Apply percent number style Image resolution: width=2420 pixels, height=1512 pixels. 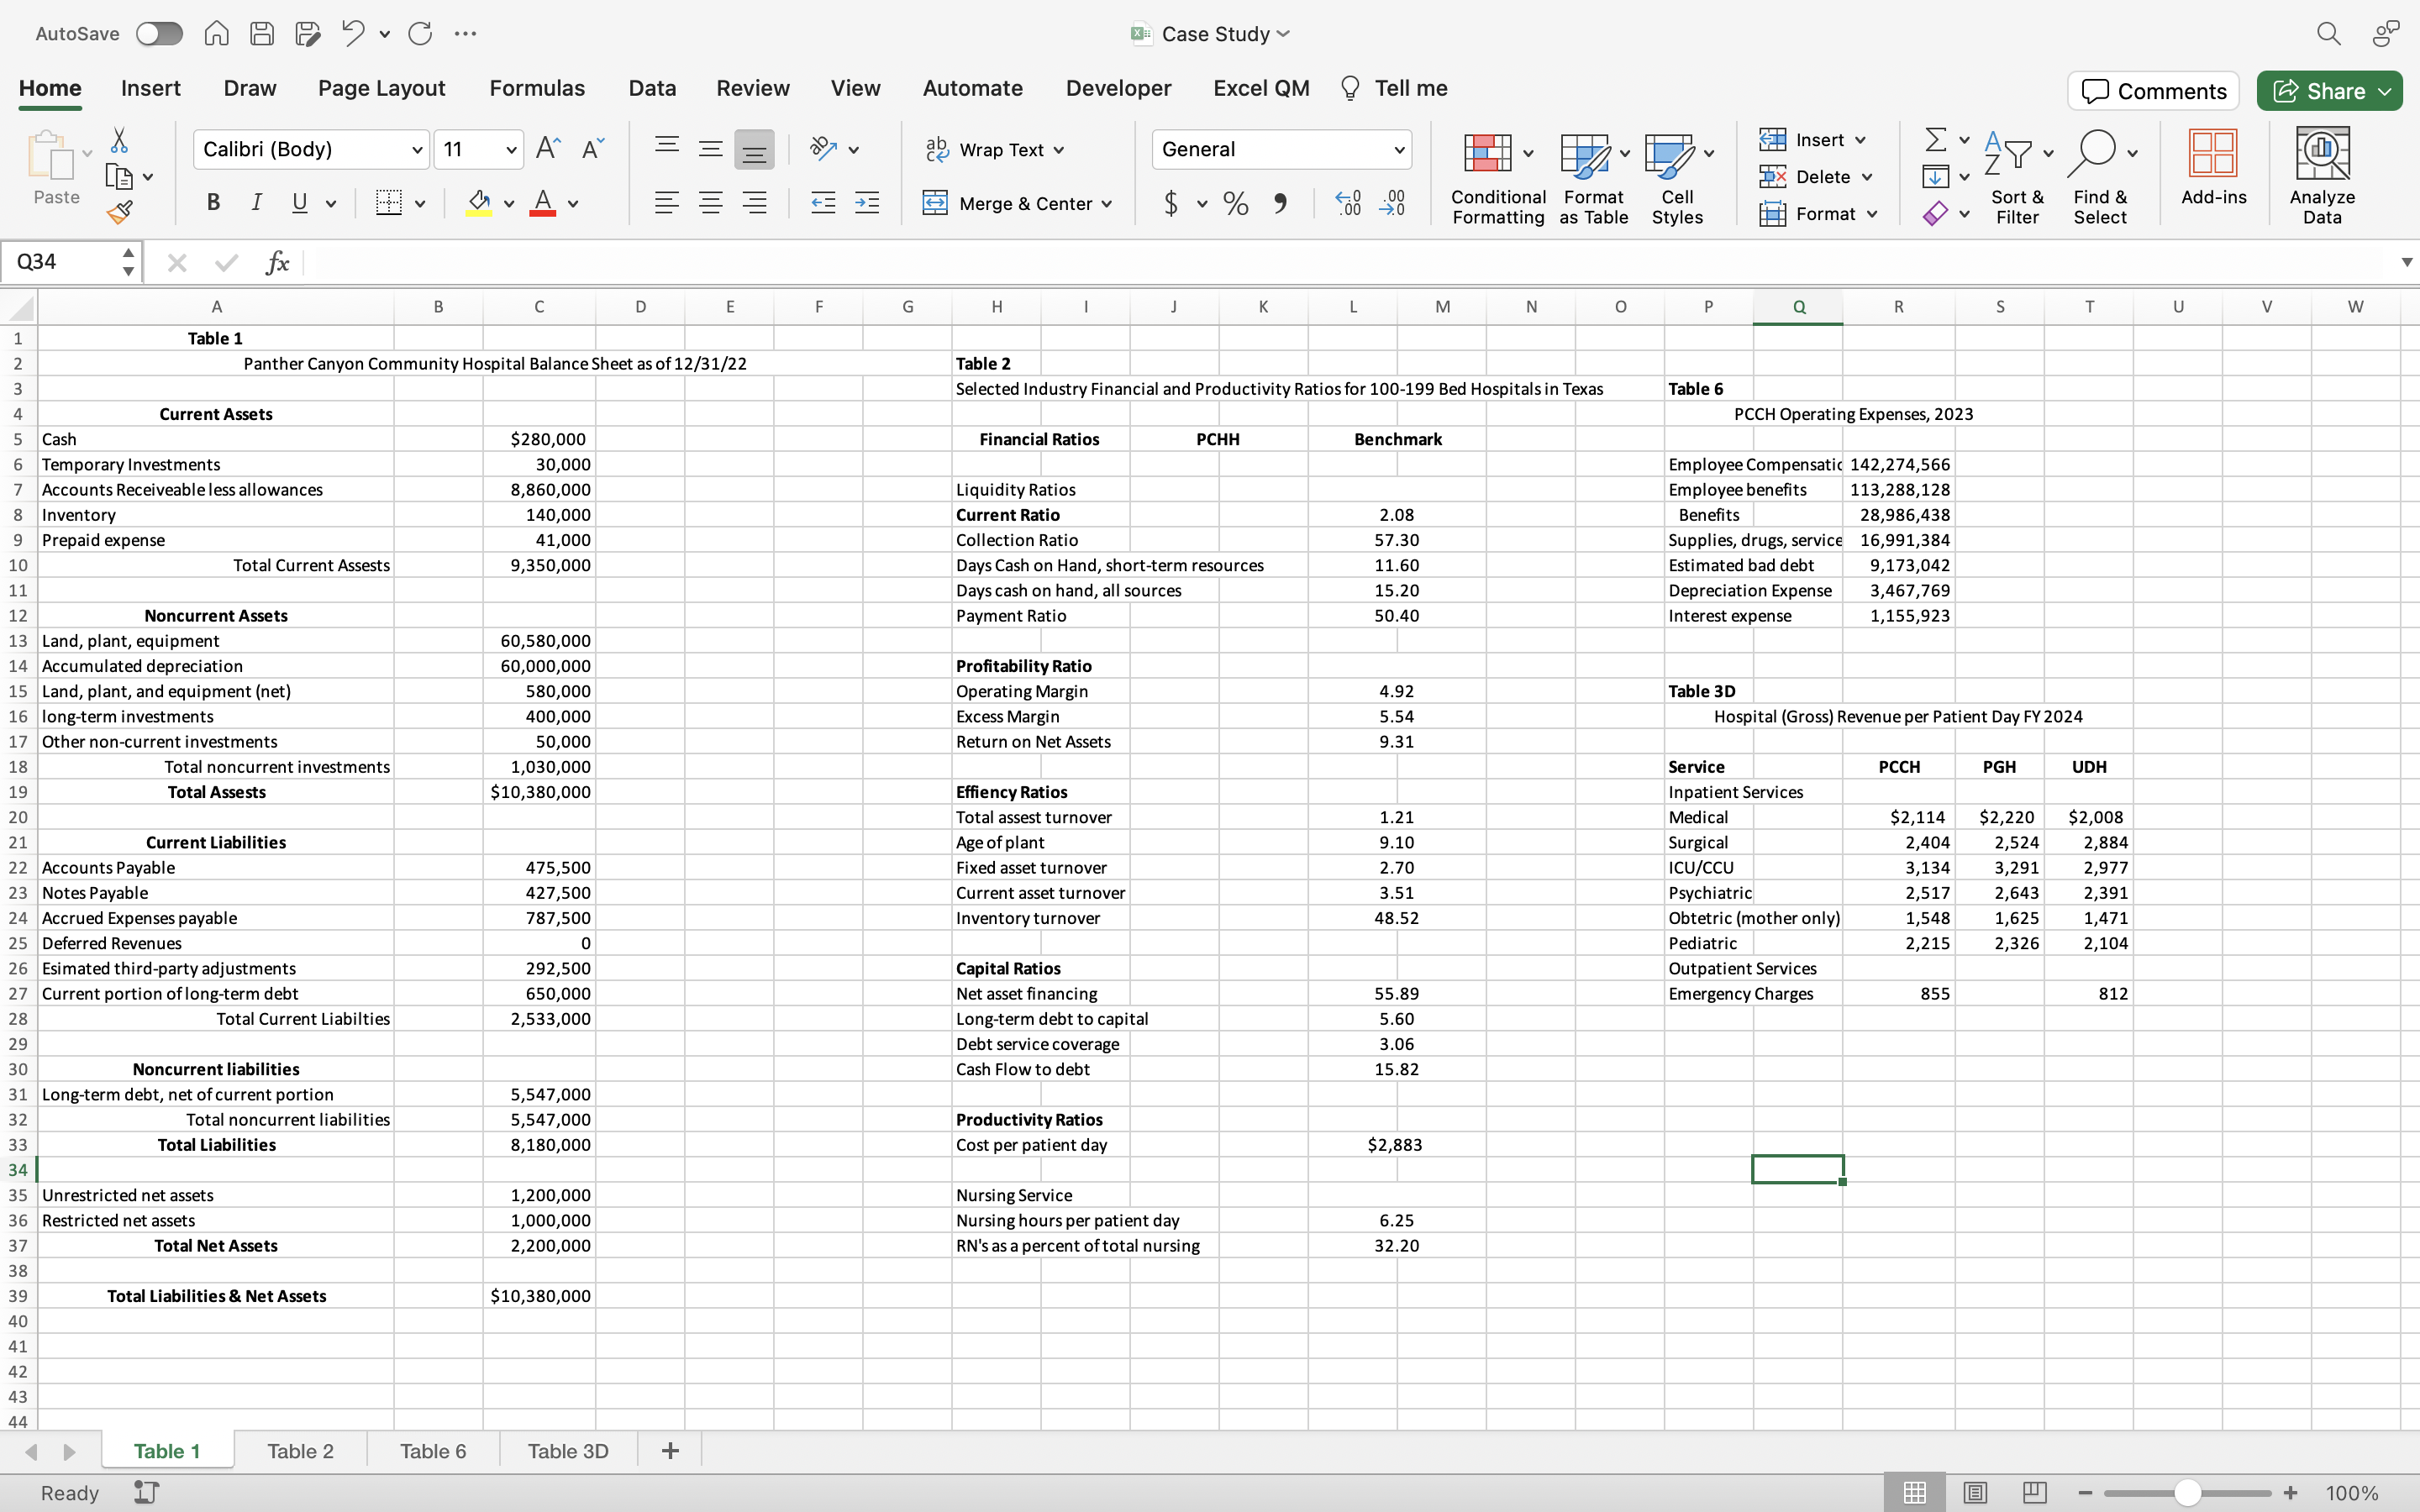(1234, 203)
